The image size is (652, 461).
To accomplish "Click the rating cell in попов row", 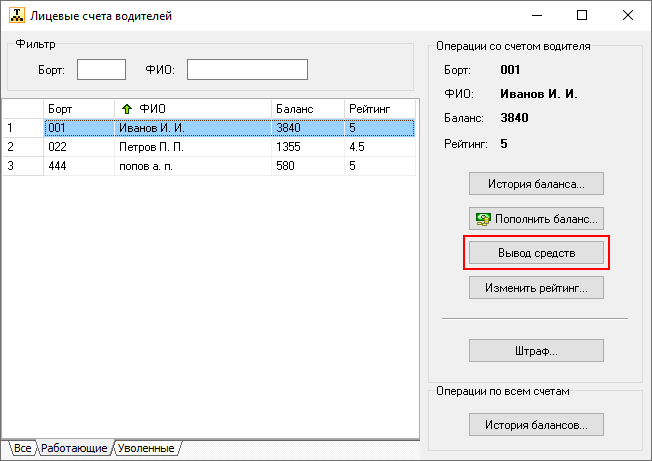I will pos(380,166).
